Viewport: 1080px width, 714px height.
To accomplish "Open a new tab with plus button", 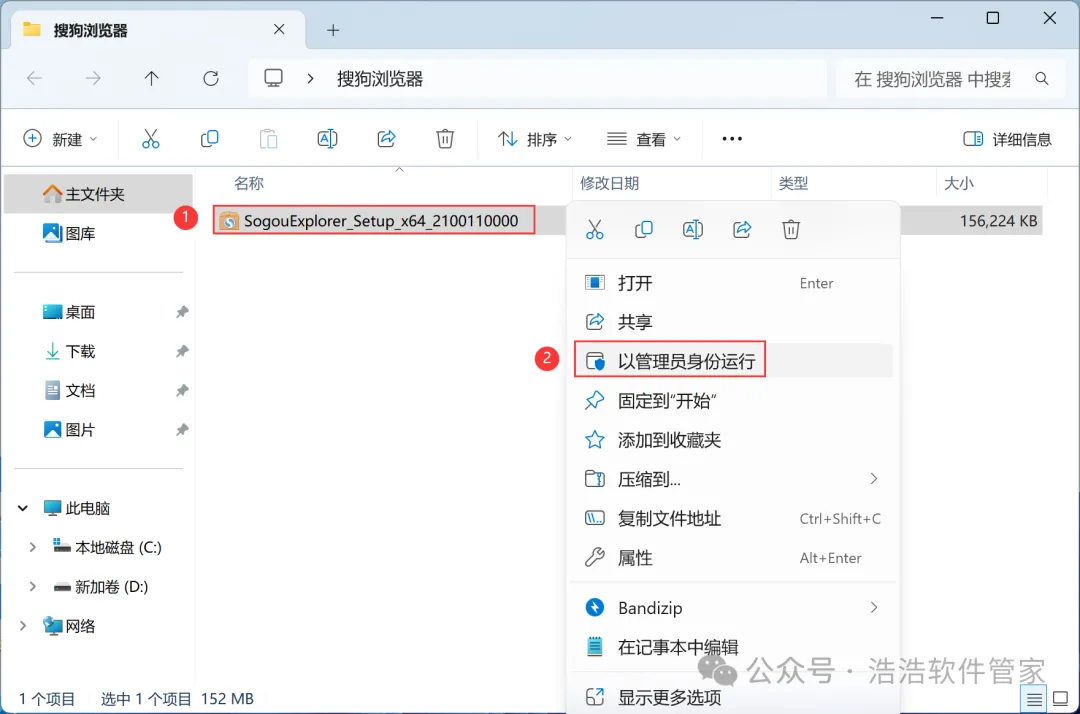I will [333, 30].
